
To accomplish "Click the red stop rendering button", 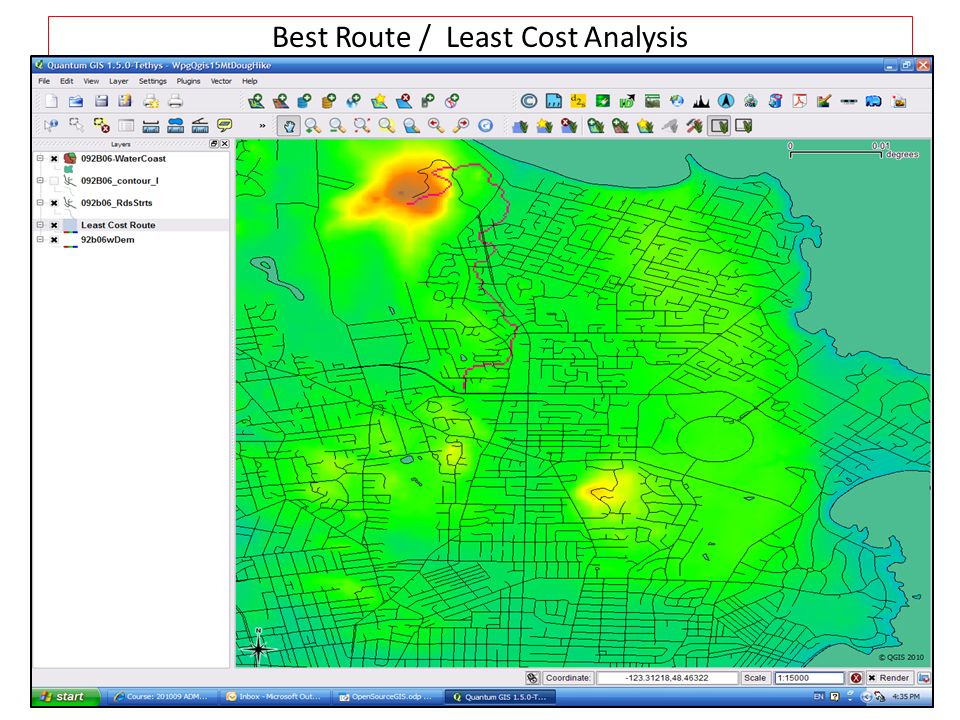I will [x=856, y=678].
